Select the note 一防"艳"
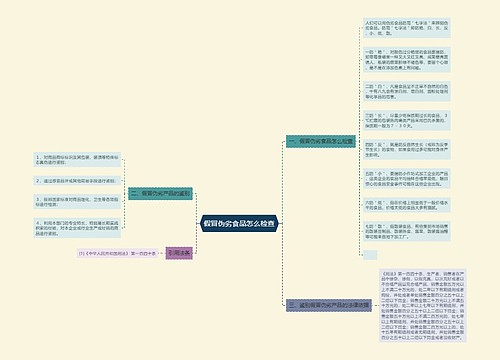This screenshot has width=500, height=360. tap(407, 60)
